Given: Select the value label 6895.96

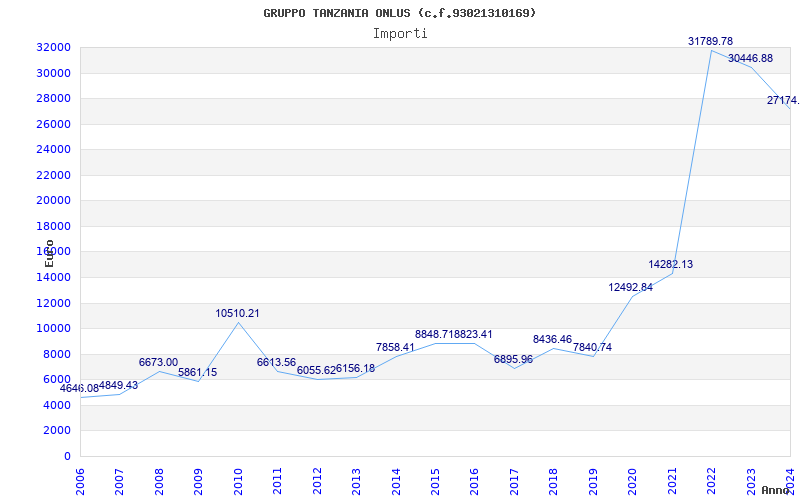Looking at the screenshot, I should pos(513,359).
